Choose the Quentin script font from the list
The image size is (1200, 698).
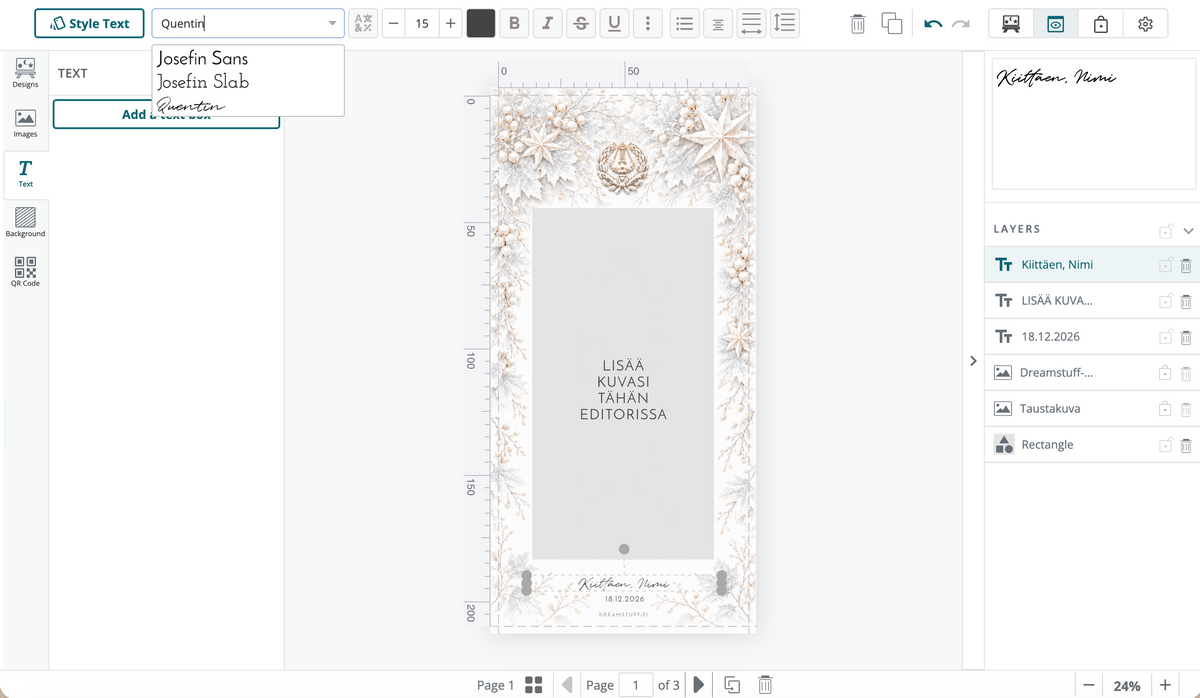(191, 105)
